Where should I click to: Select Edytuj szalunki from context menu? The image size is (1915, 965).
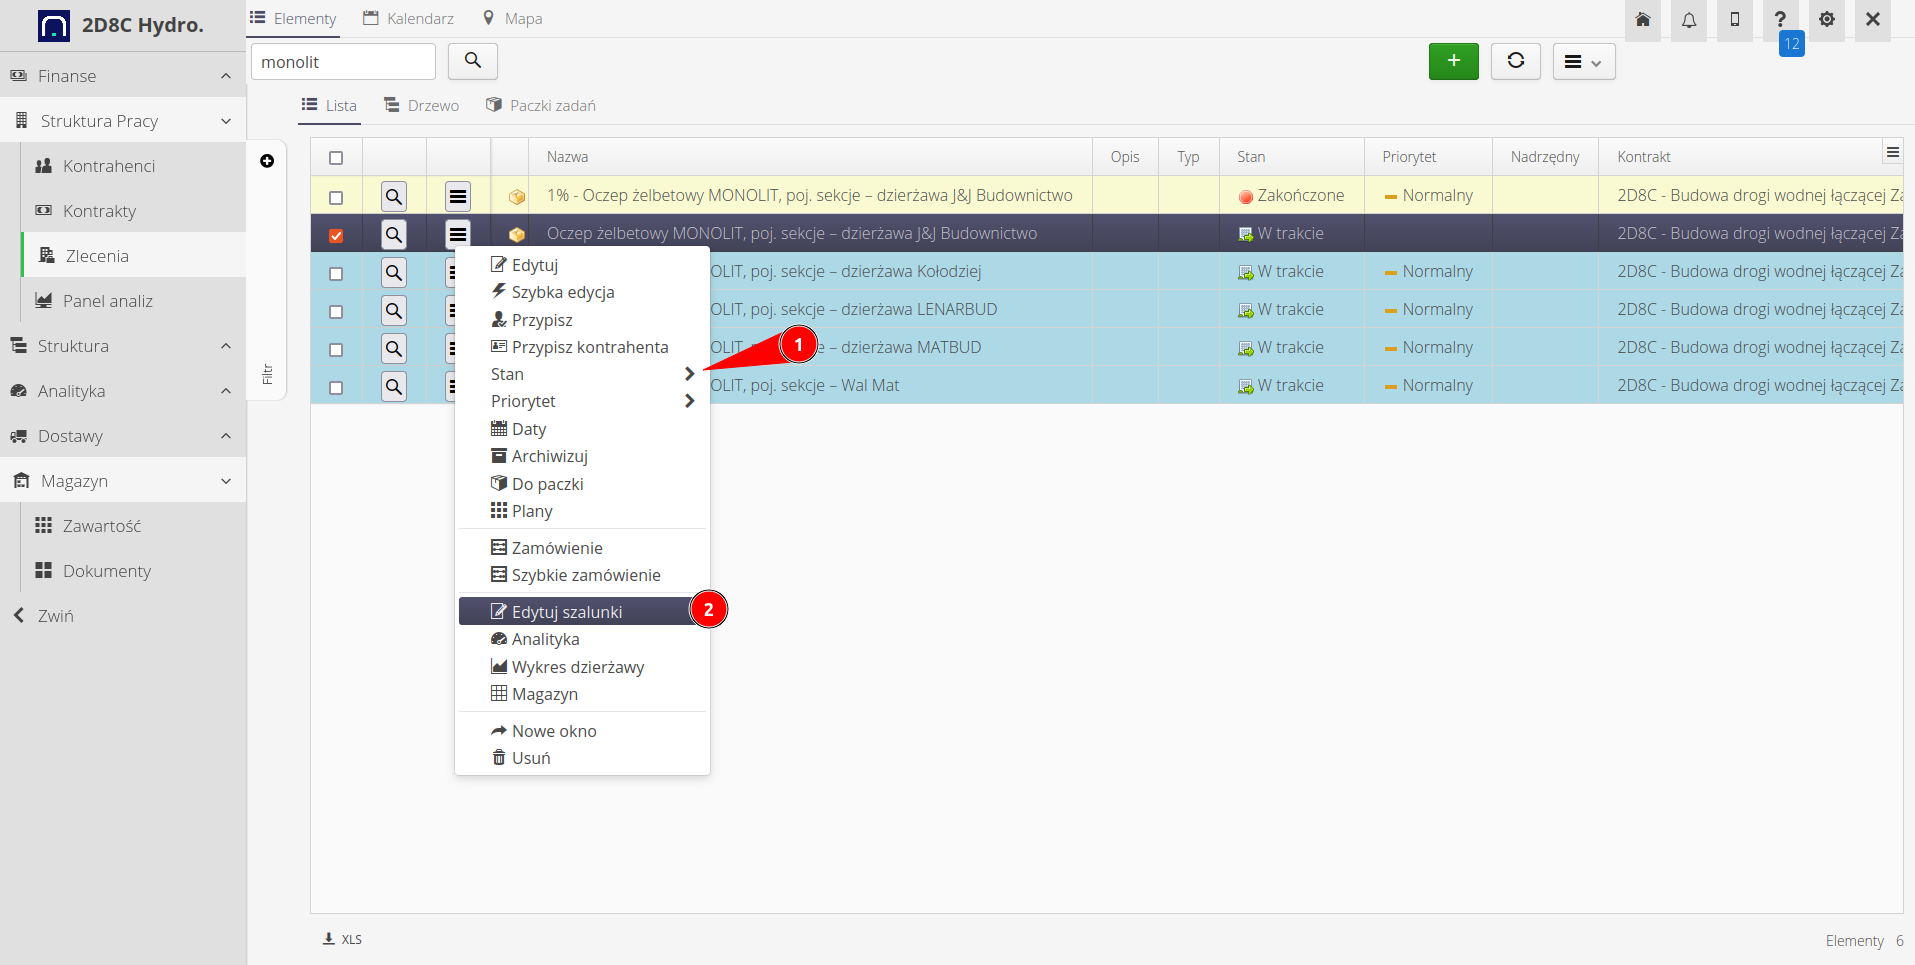pyautogui.click(x=567, y=612)
